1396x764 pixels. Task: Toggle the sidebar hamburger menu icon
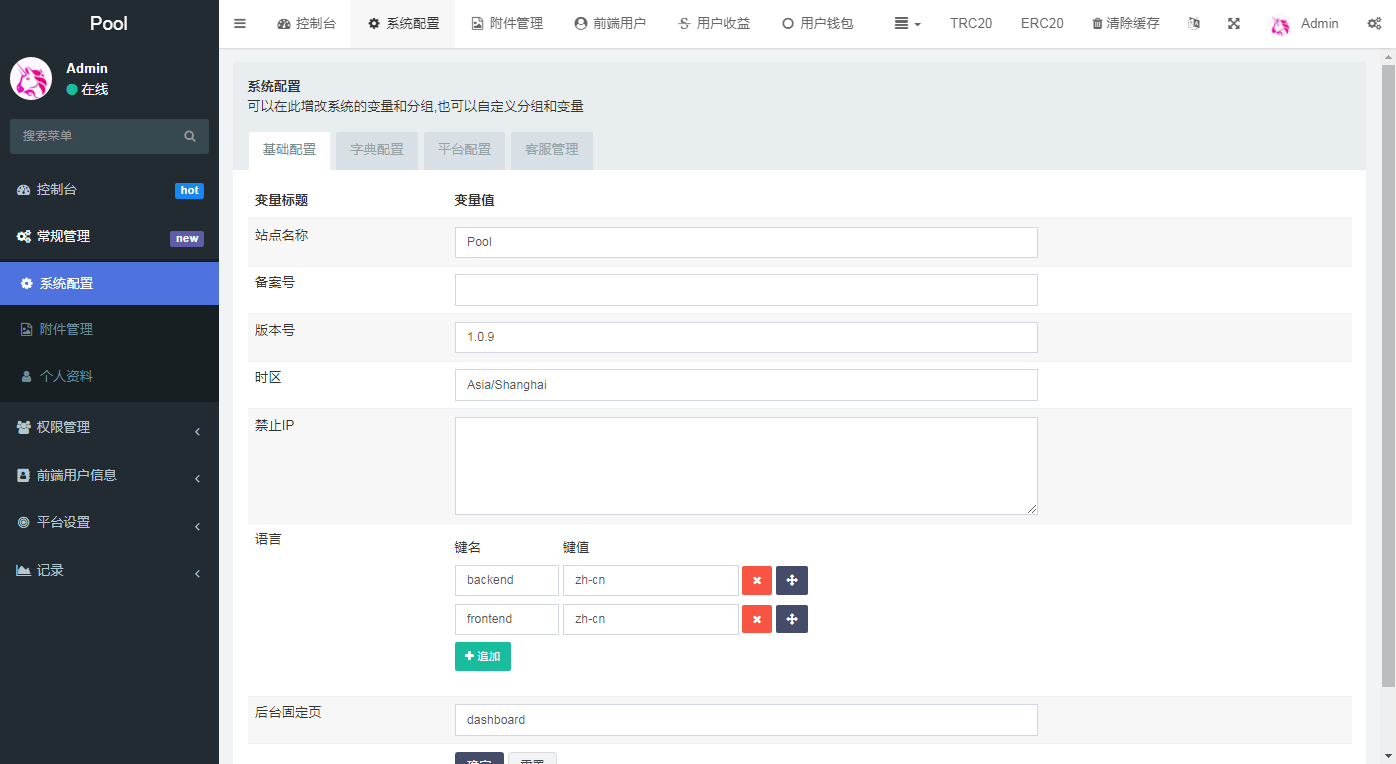click(x=240, y=23)
